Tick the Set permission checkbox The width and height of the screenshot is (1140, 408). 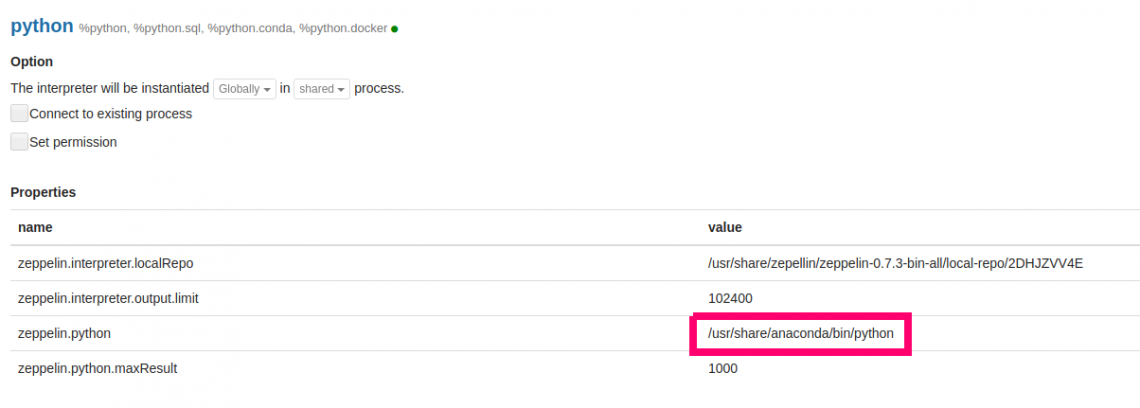pyautogui.click(x=19, y=142)
